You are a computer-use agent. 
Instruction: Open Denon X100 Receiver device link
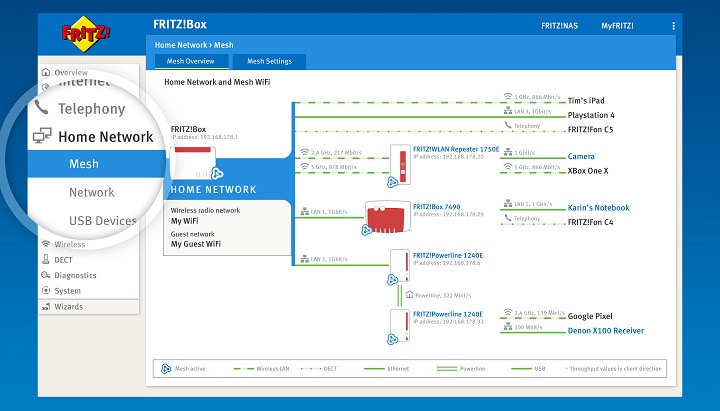(x=606, y=331)
